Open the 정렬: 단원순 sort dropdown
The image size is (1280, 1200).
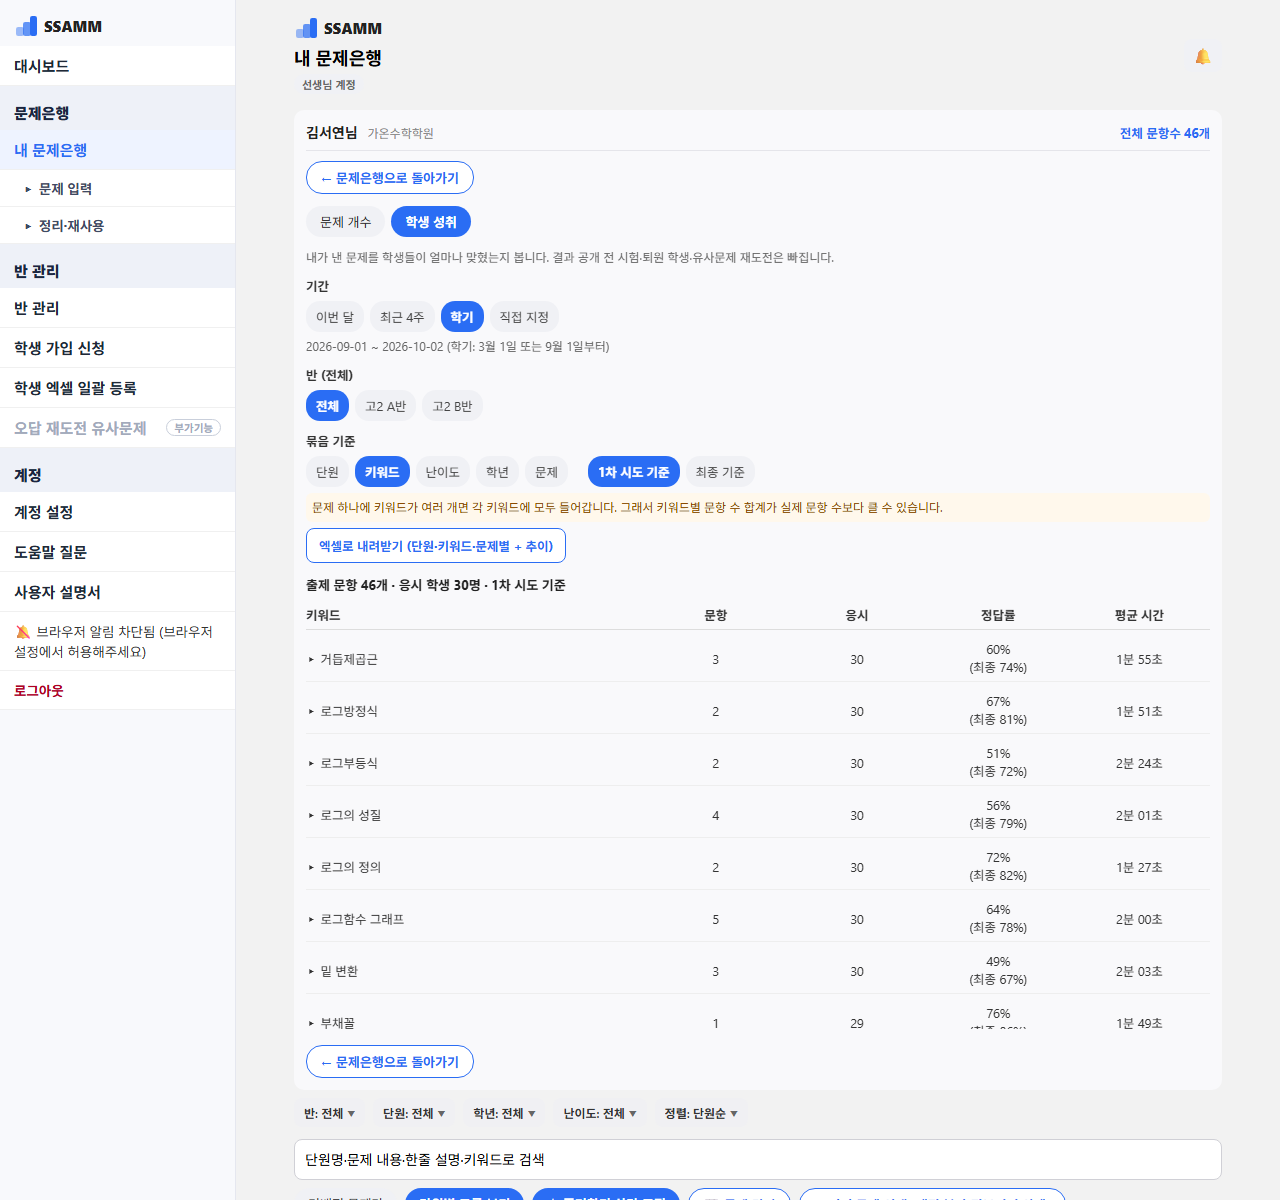(701, 1114)
